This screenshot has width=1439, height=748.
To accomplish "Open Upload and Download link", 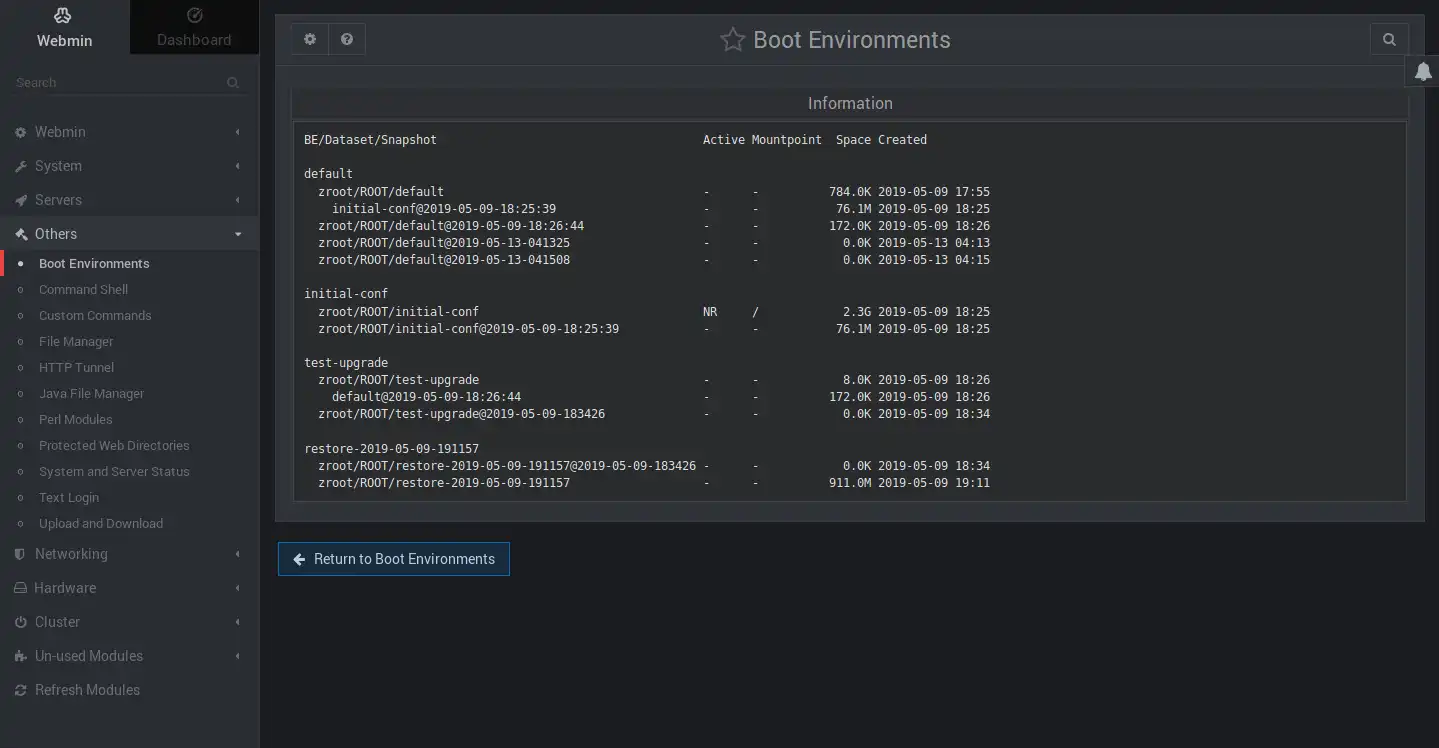I will tap(101, 524).
